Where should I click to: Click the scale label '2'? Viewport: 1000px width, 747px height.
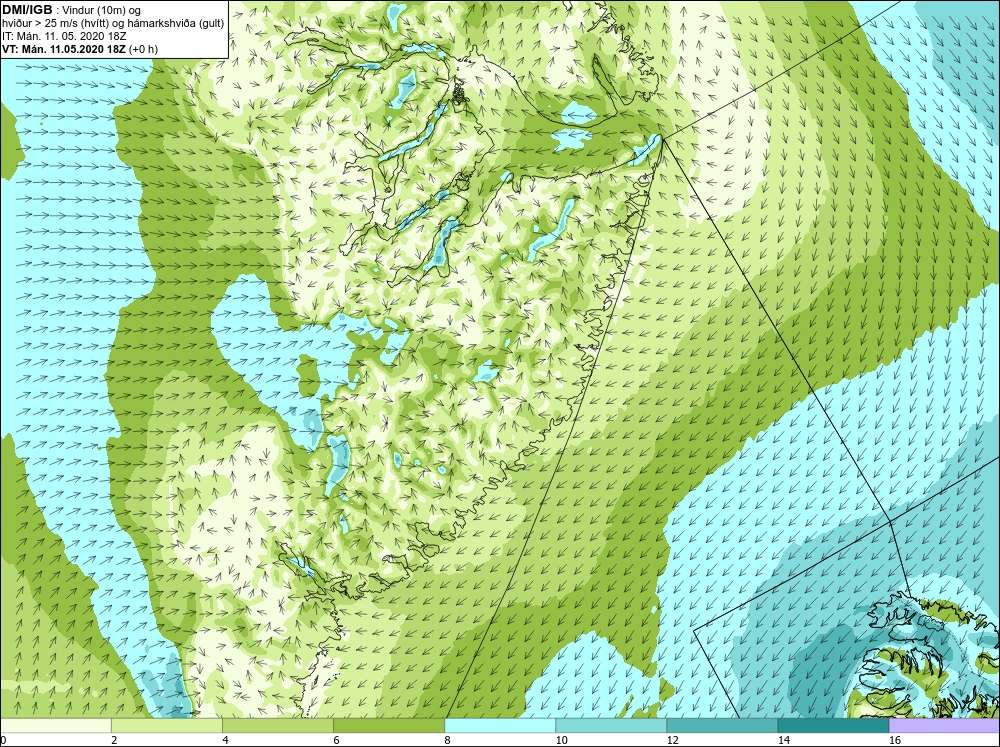coord(114,740)
